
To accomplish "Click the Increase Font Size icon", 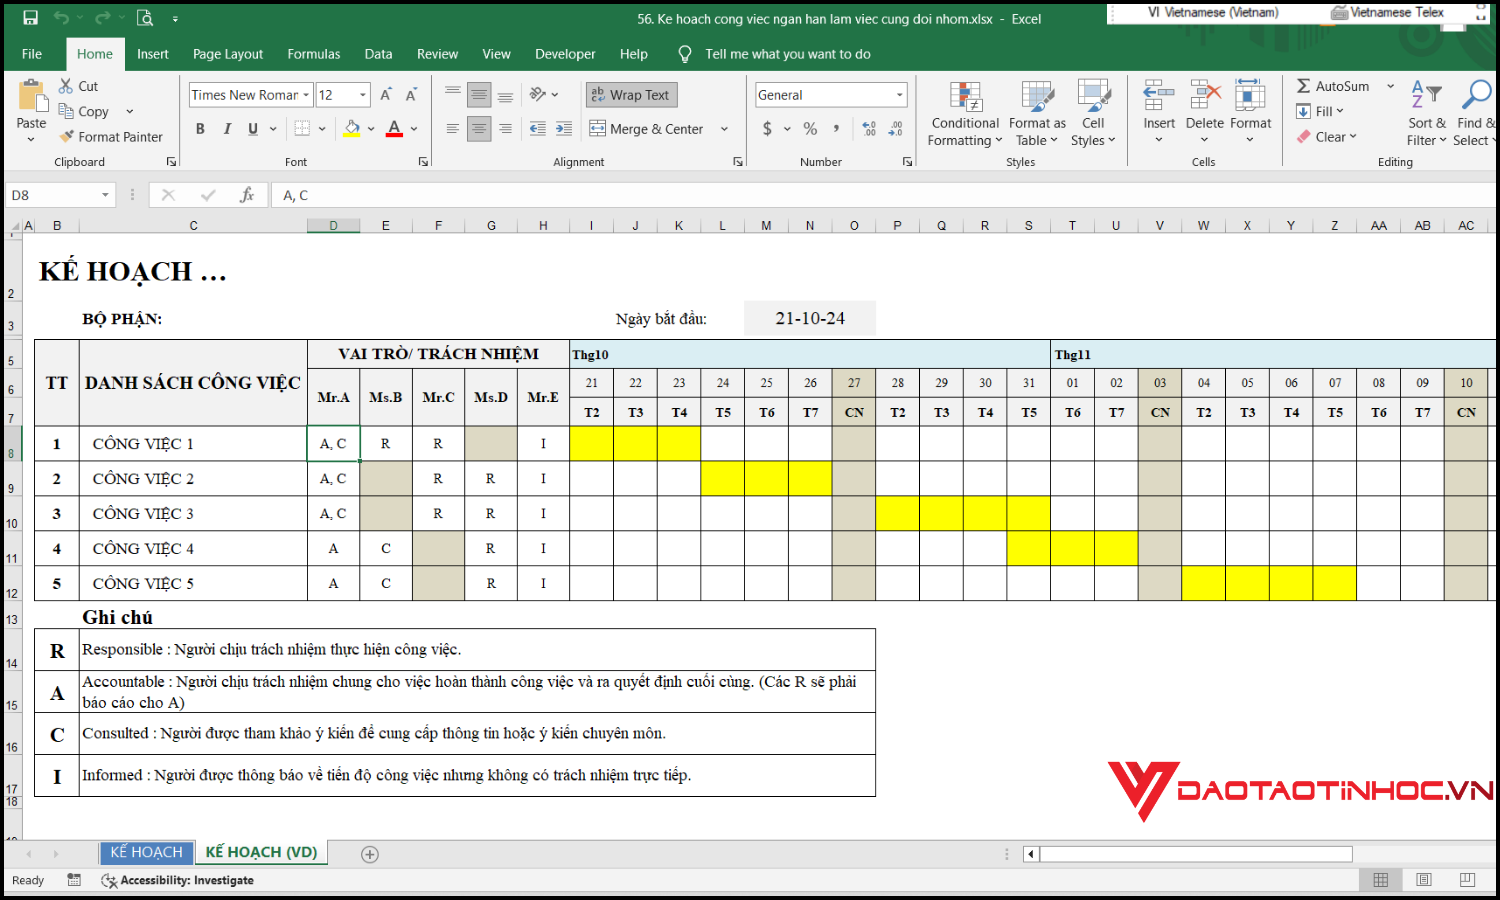I will [x=386, y=95].
